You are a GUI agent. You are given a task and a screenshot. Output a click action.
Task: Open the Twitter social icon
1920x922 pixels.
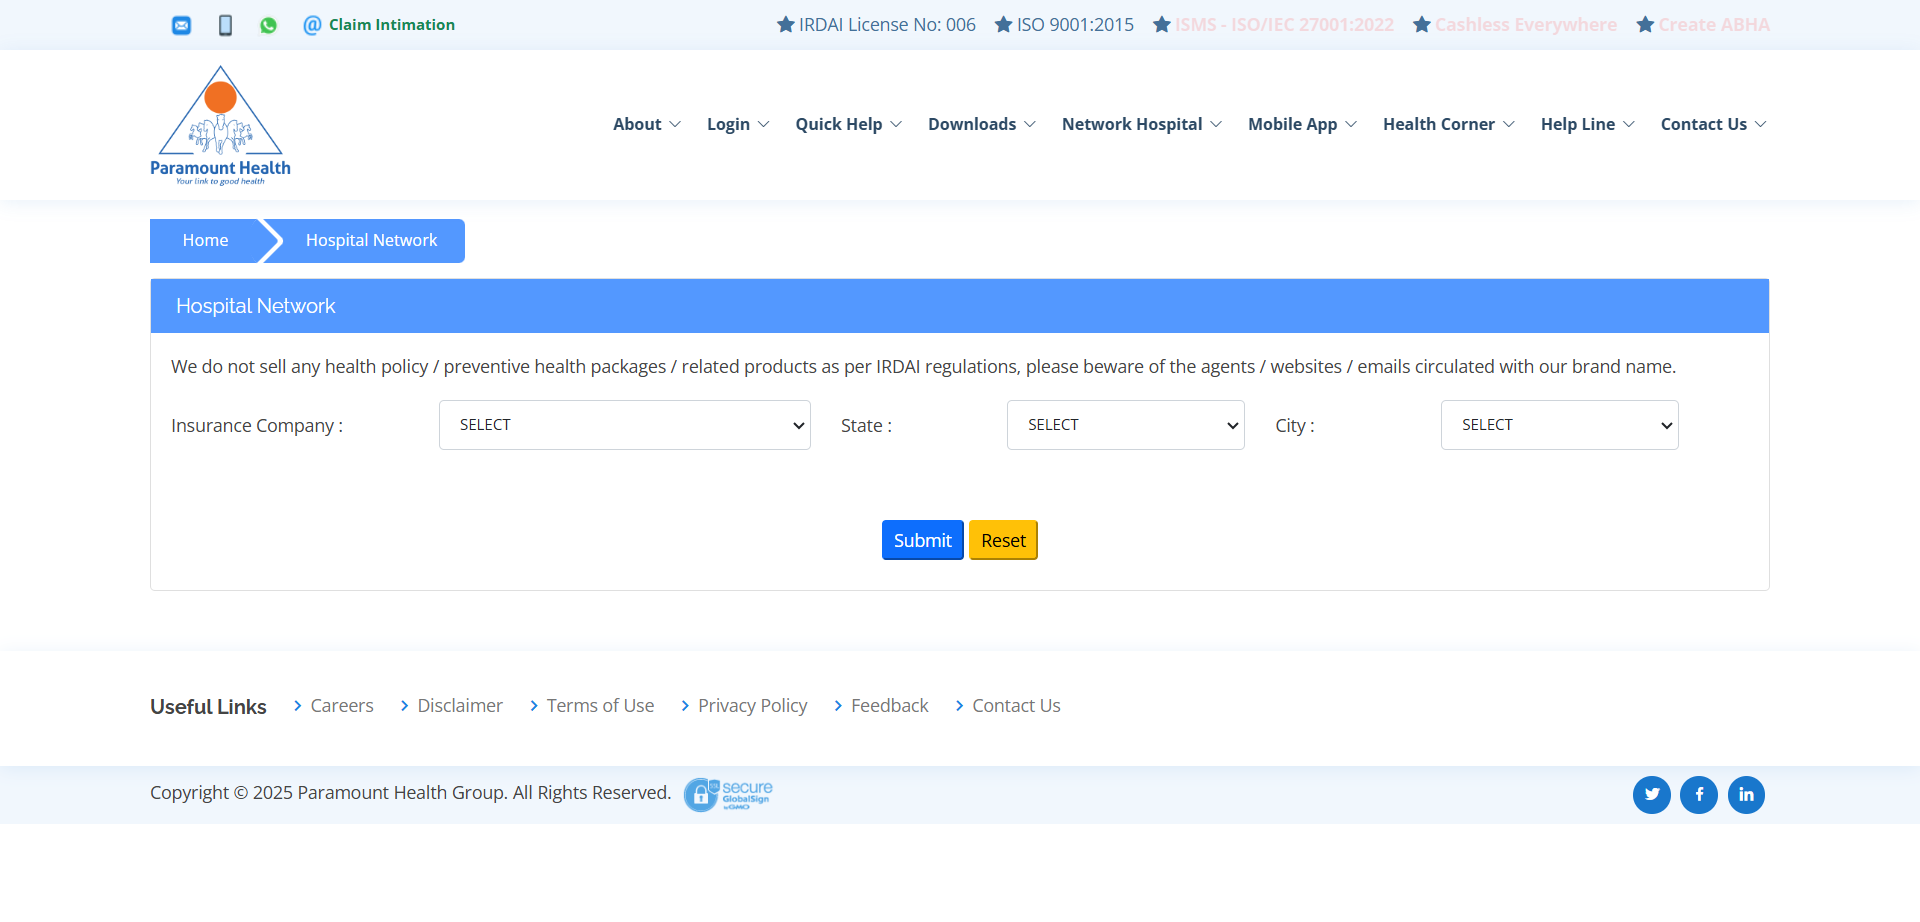tap(1652, 795)
